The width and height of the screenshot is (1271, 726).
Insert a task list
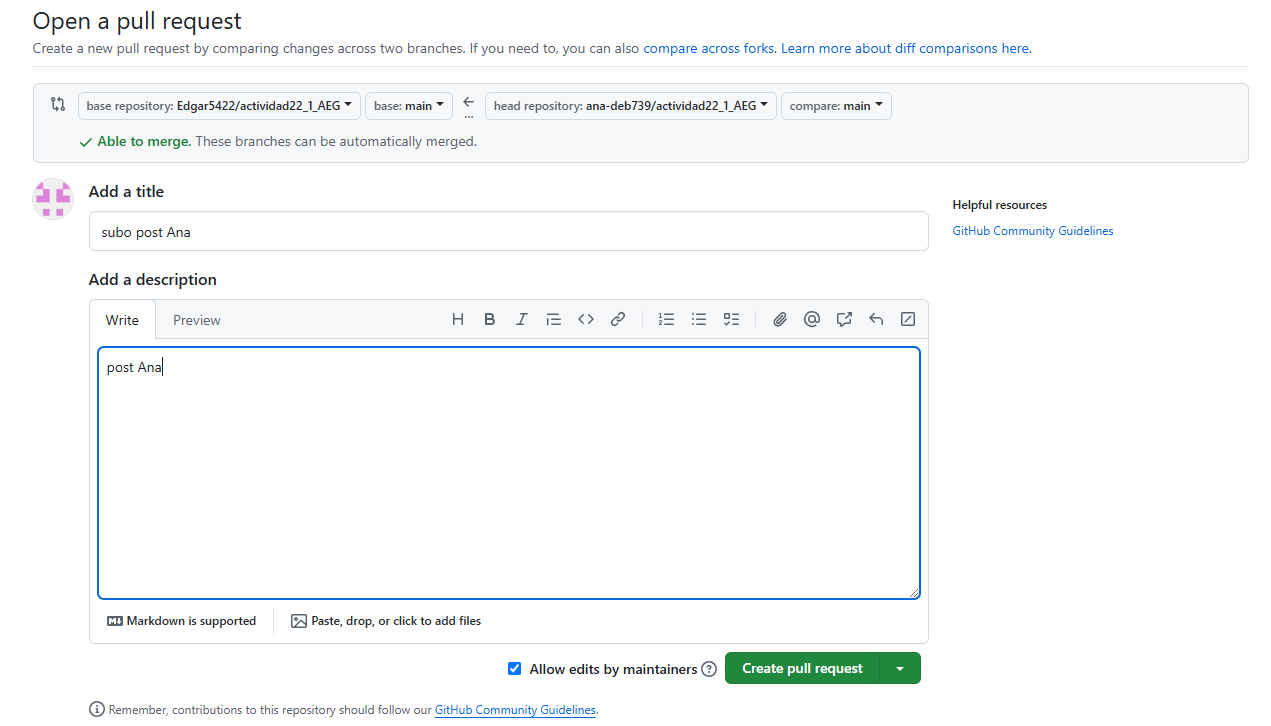731,319
